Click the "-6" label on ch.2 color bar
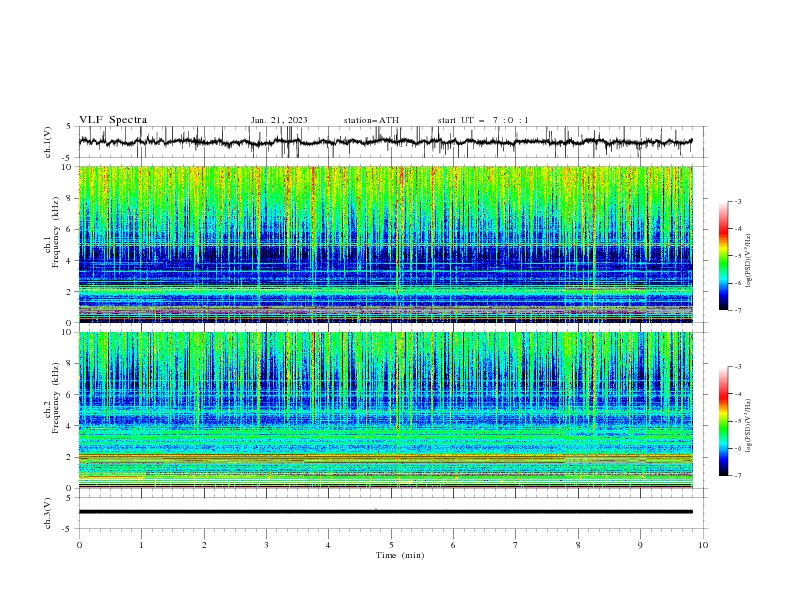The image size is (792, 612). click(x=737, y=448)
